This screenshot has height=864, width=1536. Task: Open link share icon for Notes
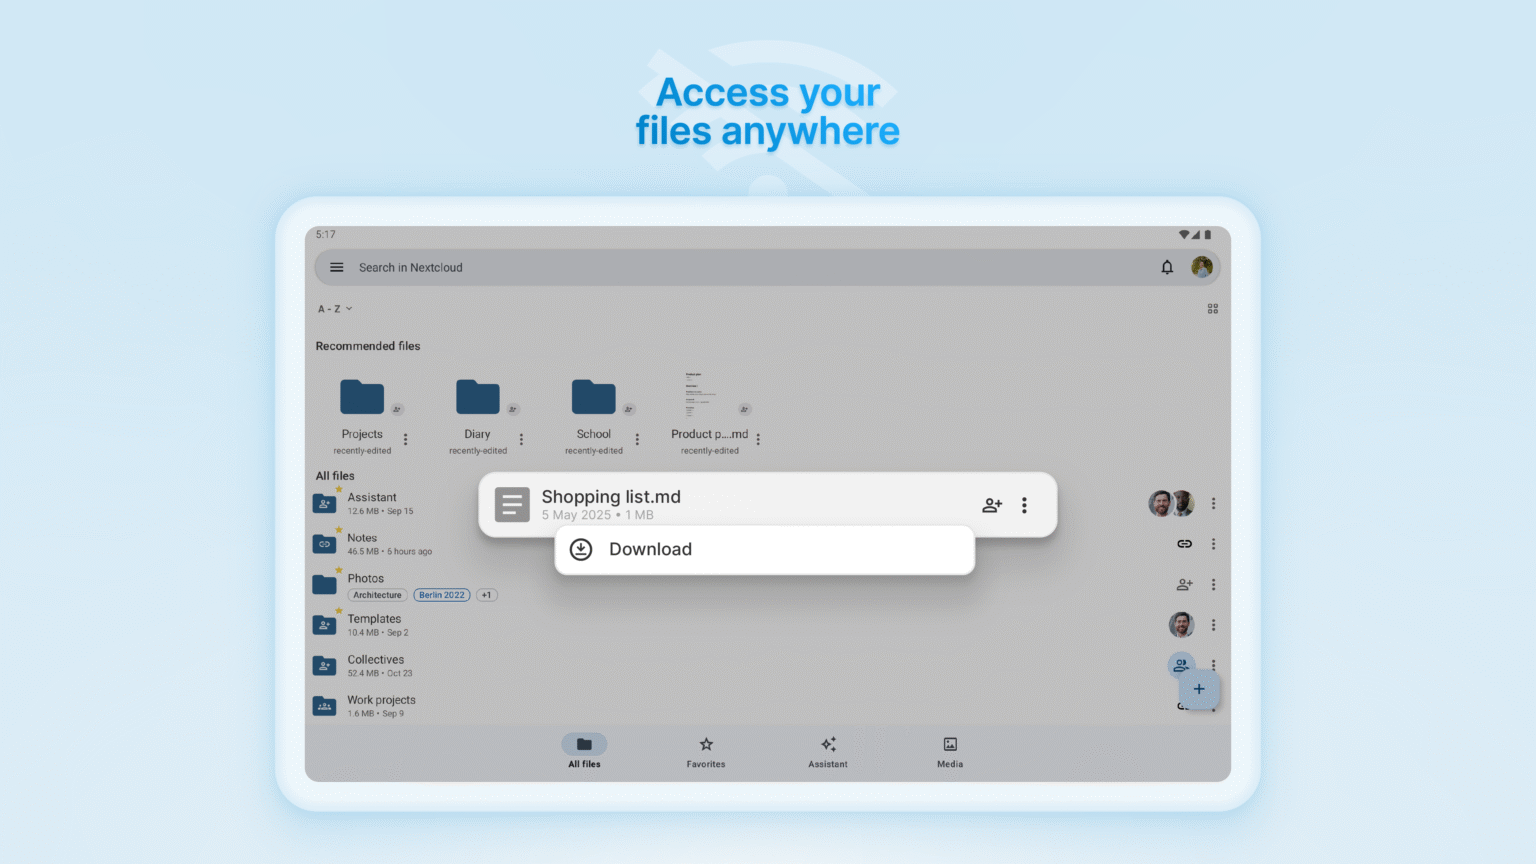(1184, 544)
